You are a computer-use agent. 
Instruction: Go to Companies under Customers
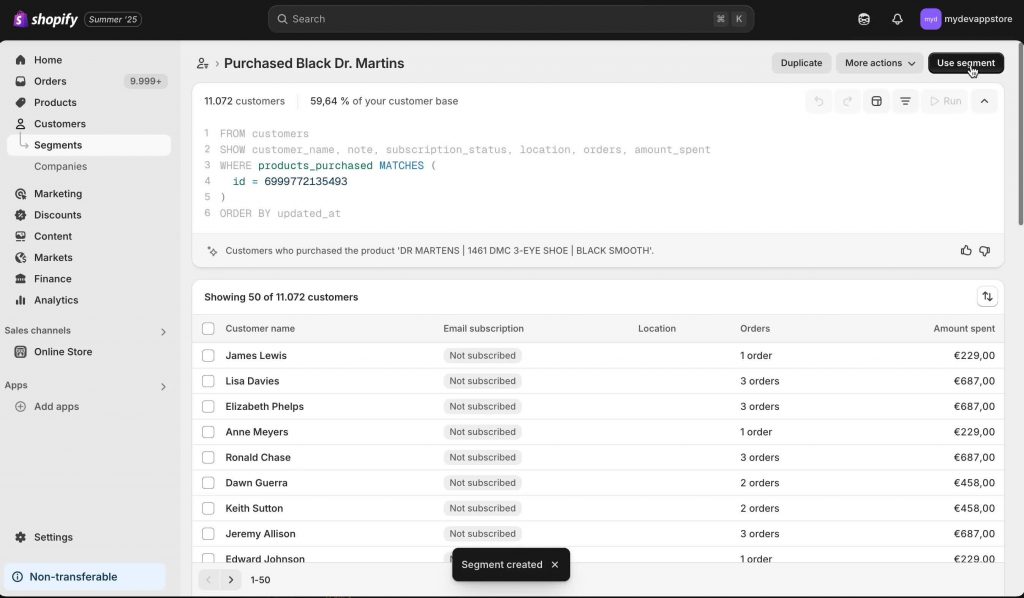tap(61, 166)
